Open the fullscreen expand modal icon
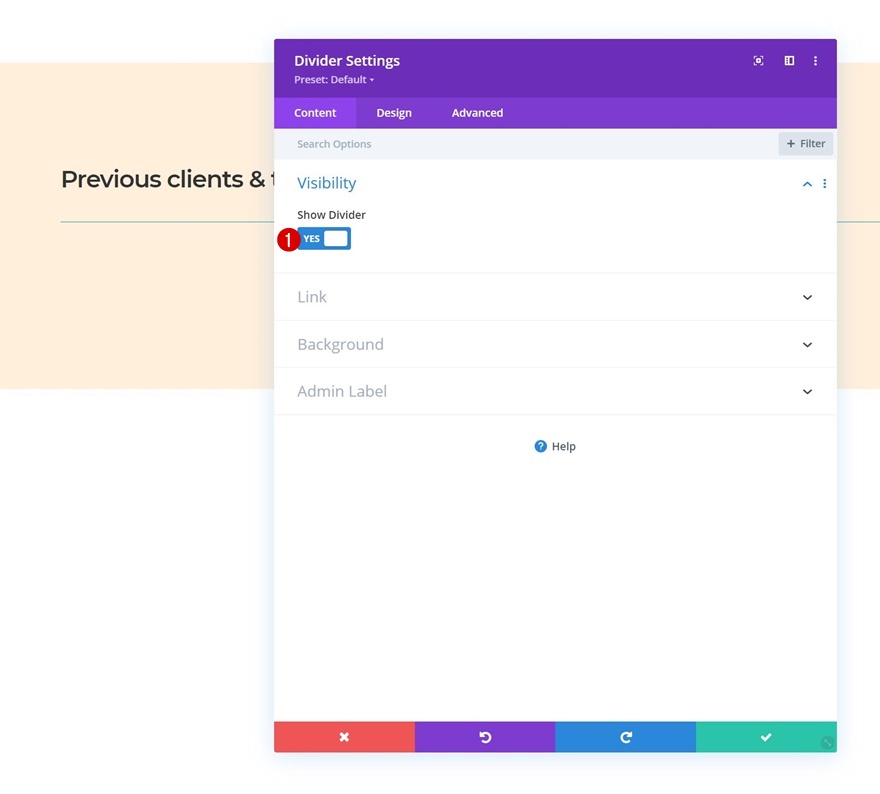 coord(758,61)
